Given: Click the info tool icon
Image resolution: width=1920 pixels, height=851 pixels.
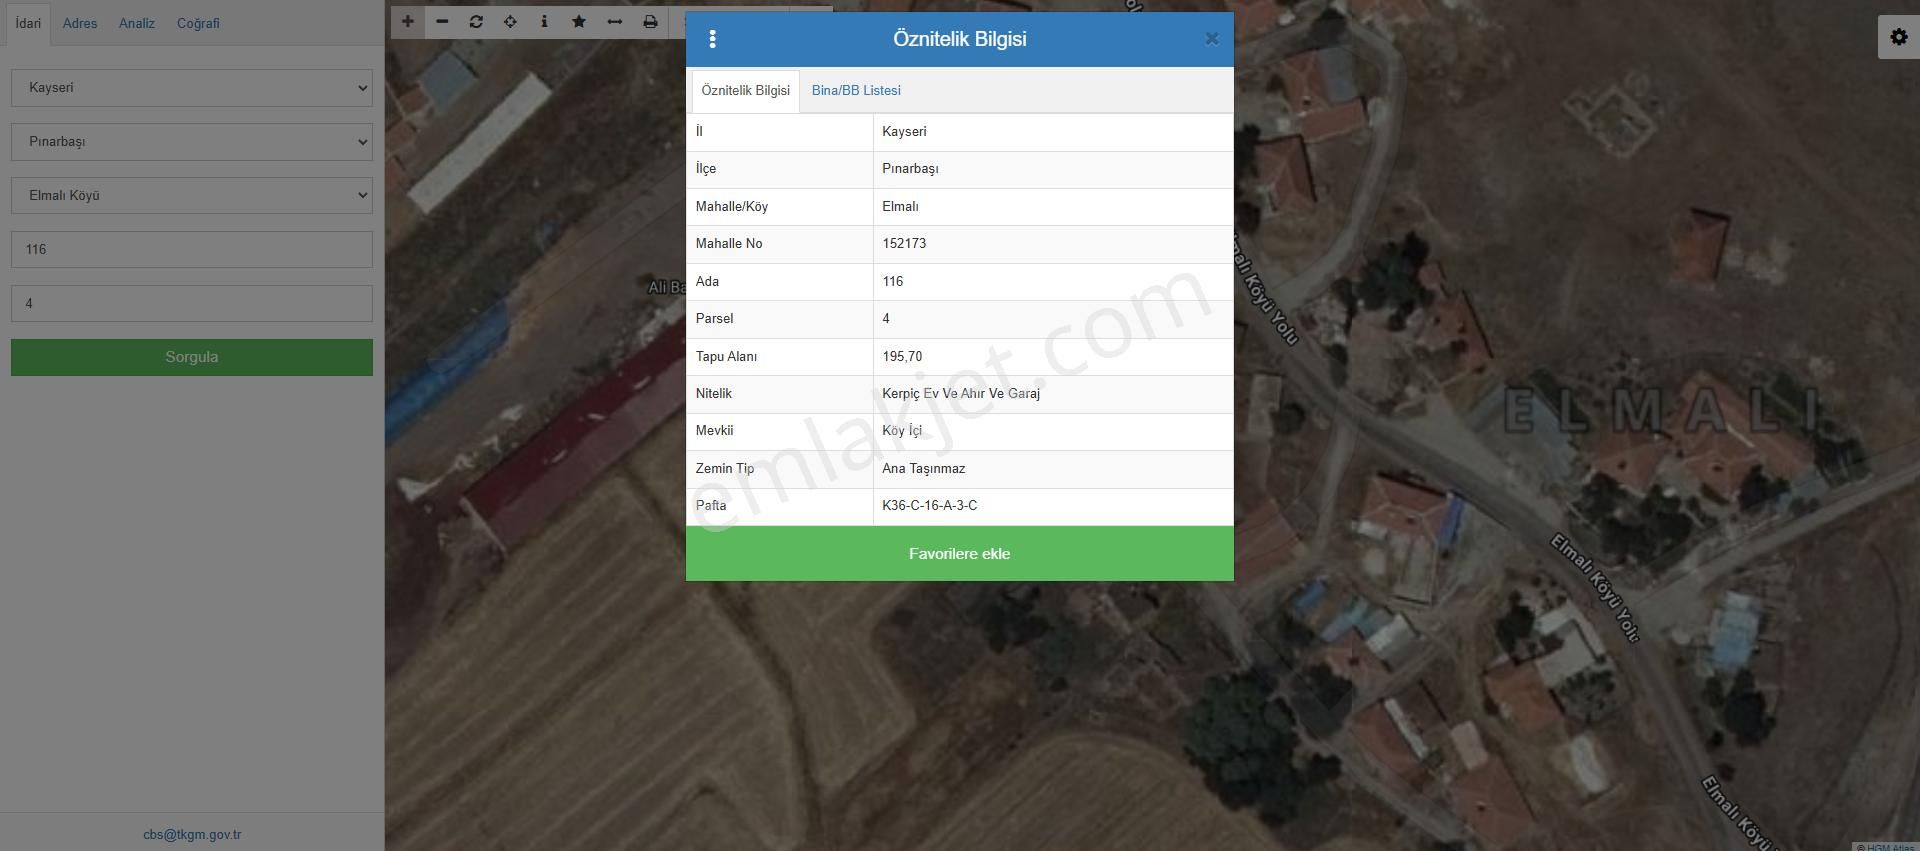Looking at the screenshot, I should 544,22.
